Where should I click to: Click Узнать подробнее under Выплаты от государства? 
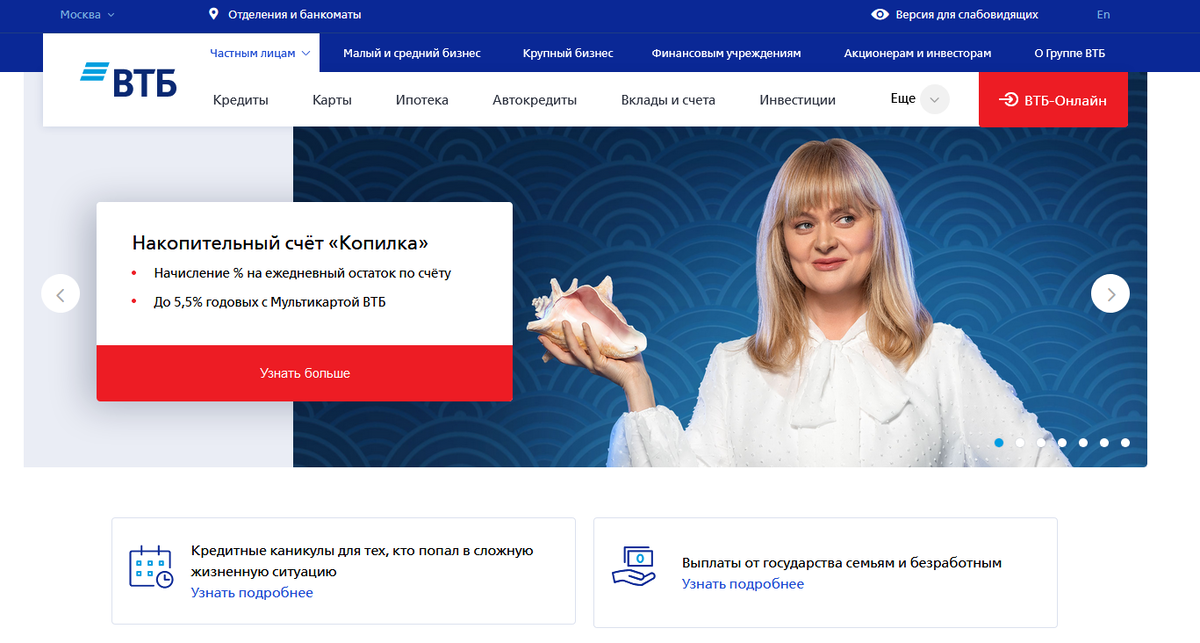[743, 584]
